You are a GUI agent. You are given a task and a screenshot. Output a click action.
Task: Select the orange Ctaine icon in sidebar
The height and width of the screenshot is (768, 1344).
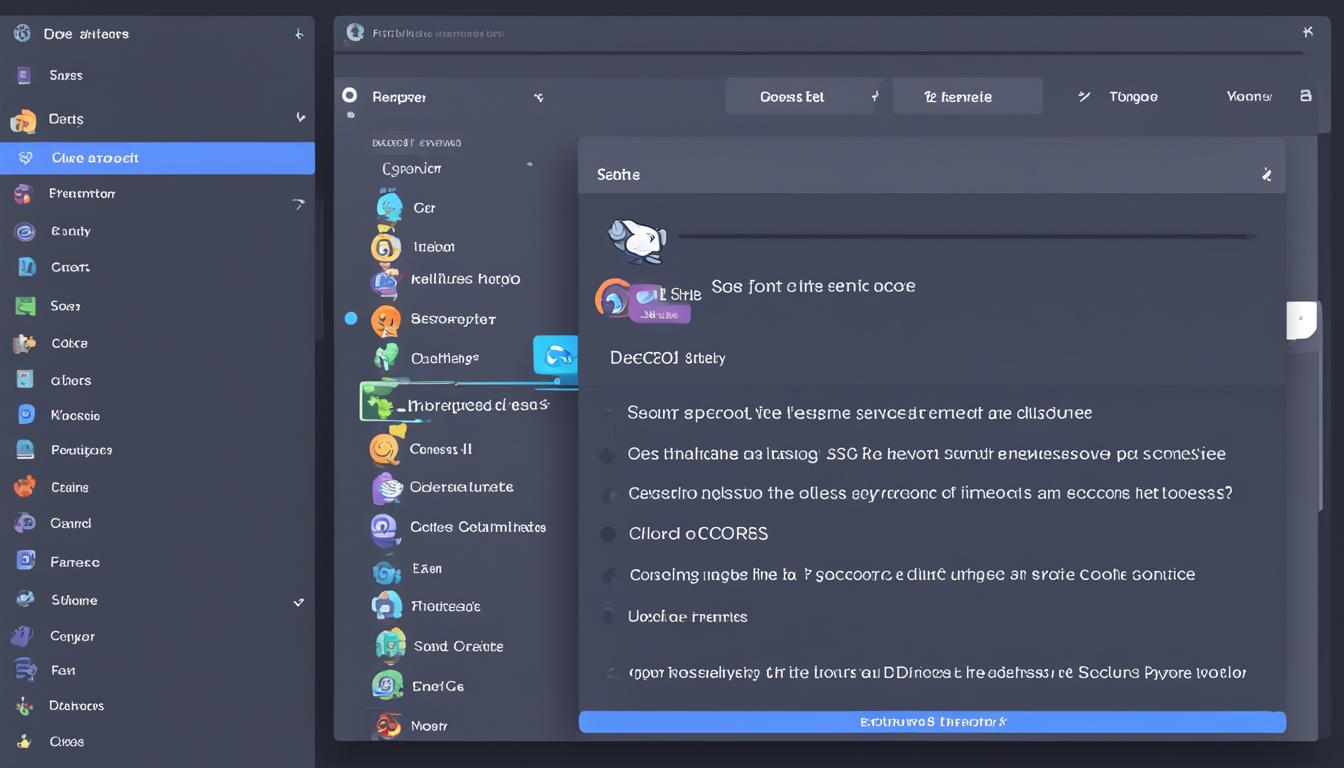pyautogui.click(x=25, y=487)
